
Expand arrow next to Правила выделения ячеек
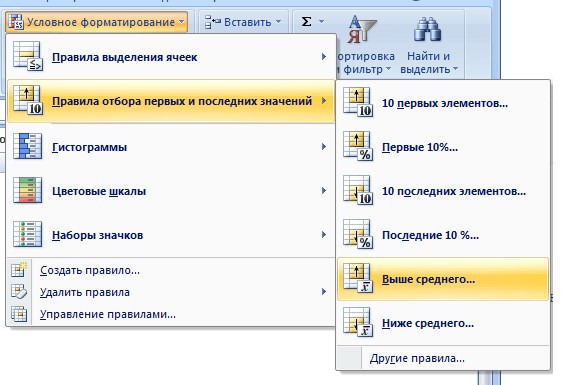click(x=324, y=57)
